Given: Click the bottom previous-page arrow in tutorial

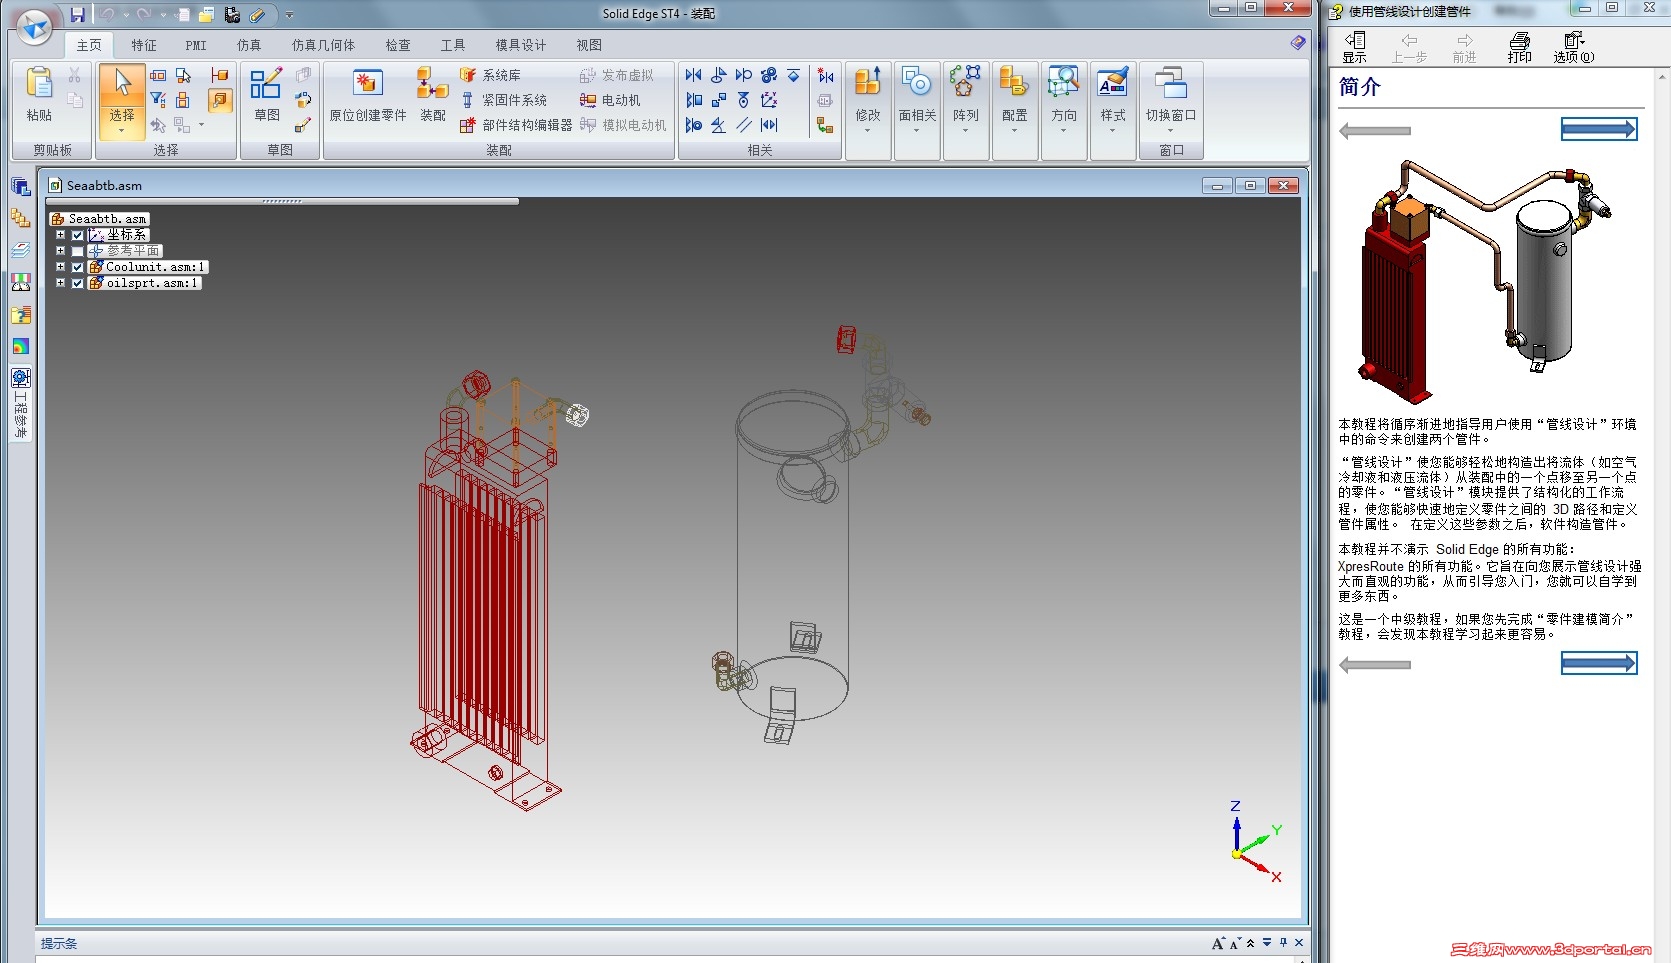Looking at the screenshot, I should coord(1375,664).
